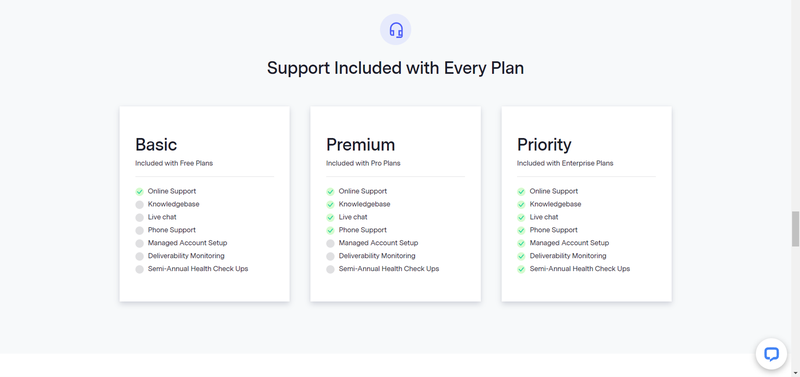Click scrollbar down arrow at bottom
This screenshot has width=800, height=377.
click(x=795, y=372)
